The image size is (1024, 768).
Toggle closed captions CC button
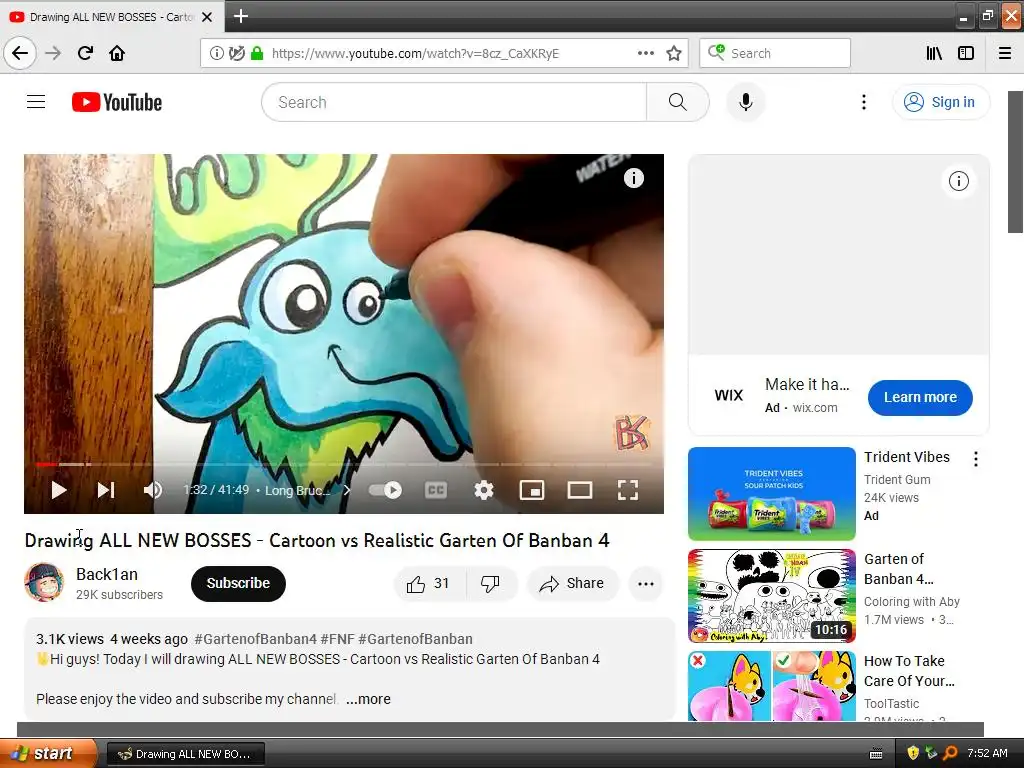coord(436,490)
